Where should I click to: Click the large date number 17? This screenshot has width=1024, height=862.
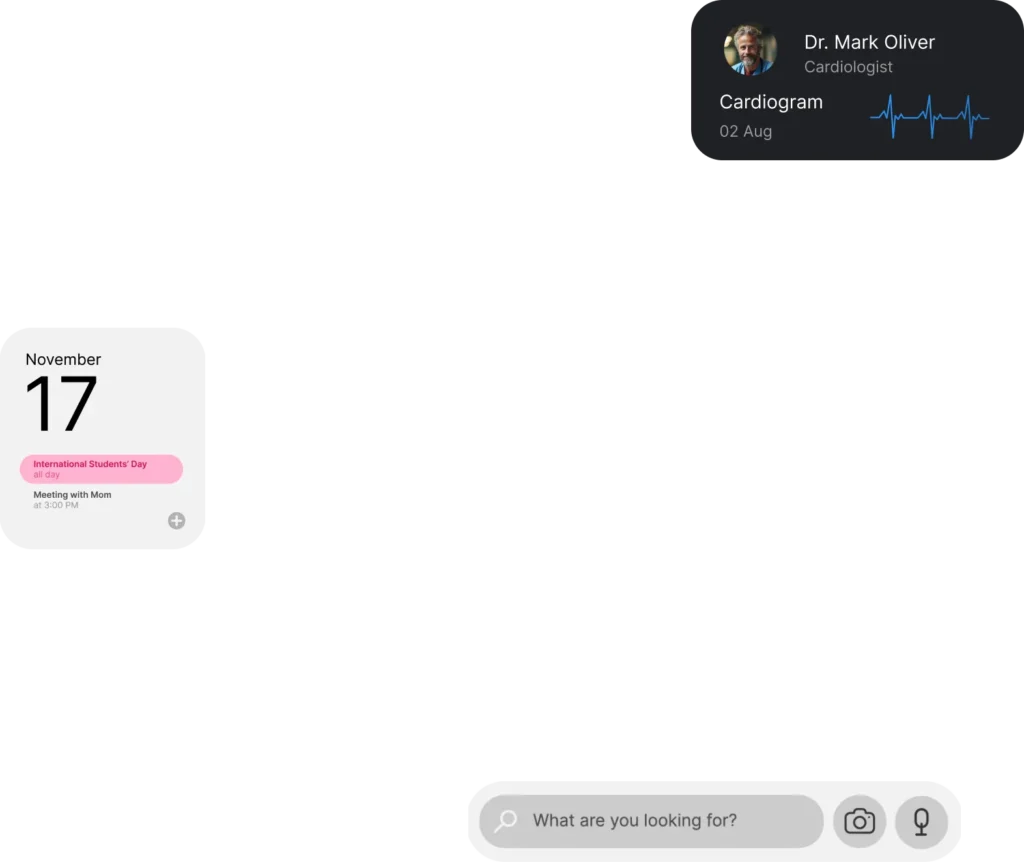(x=61, y=405)
